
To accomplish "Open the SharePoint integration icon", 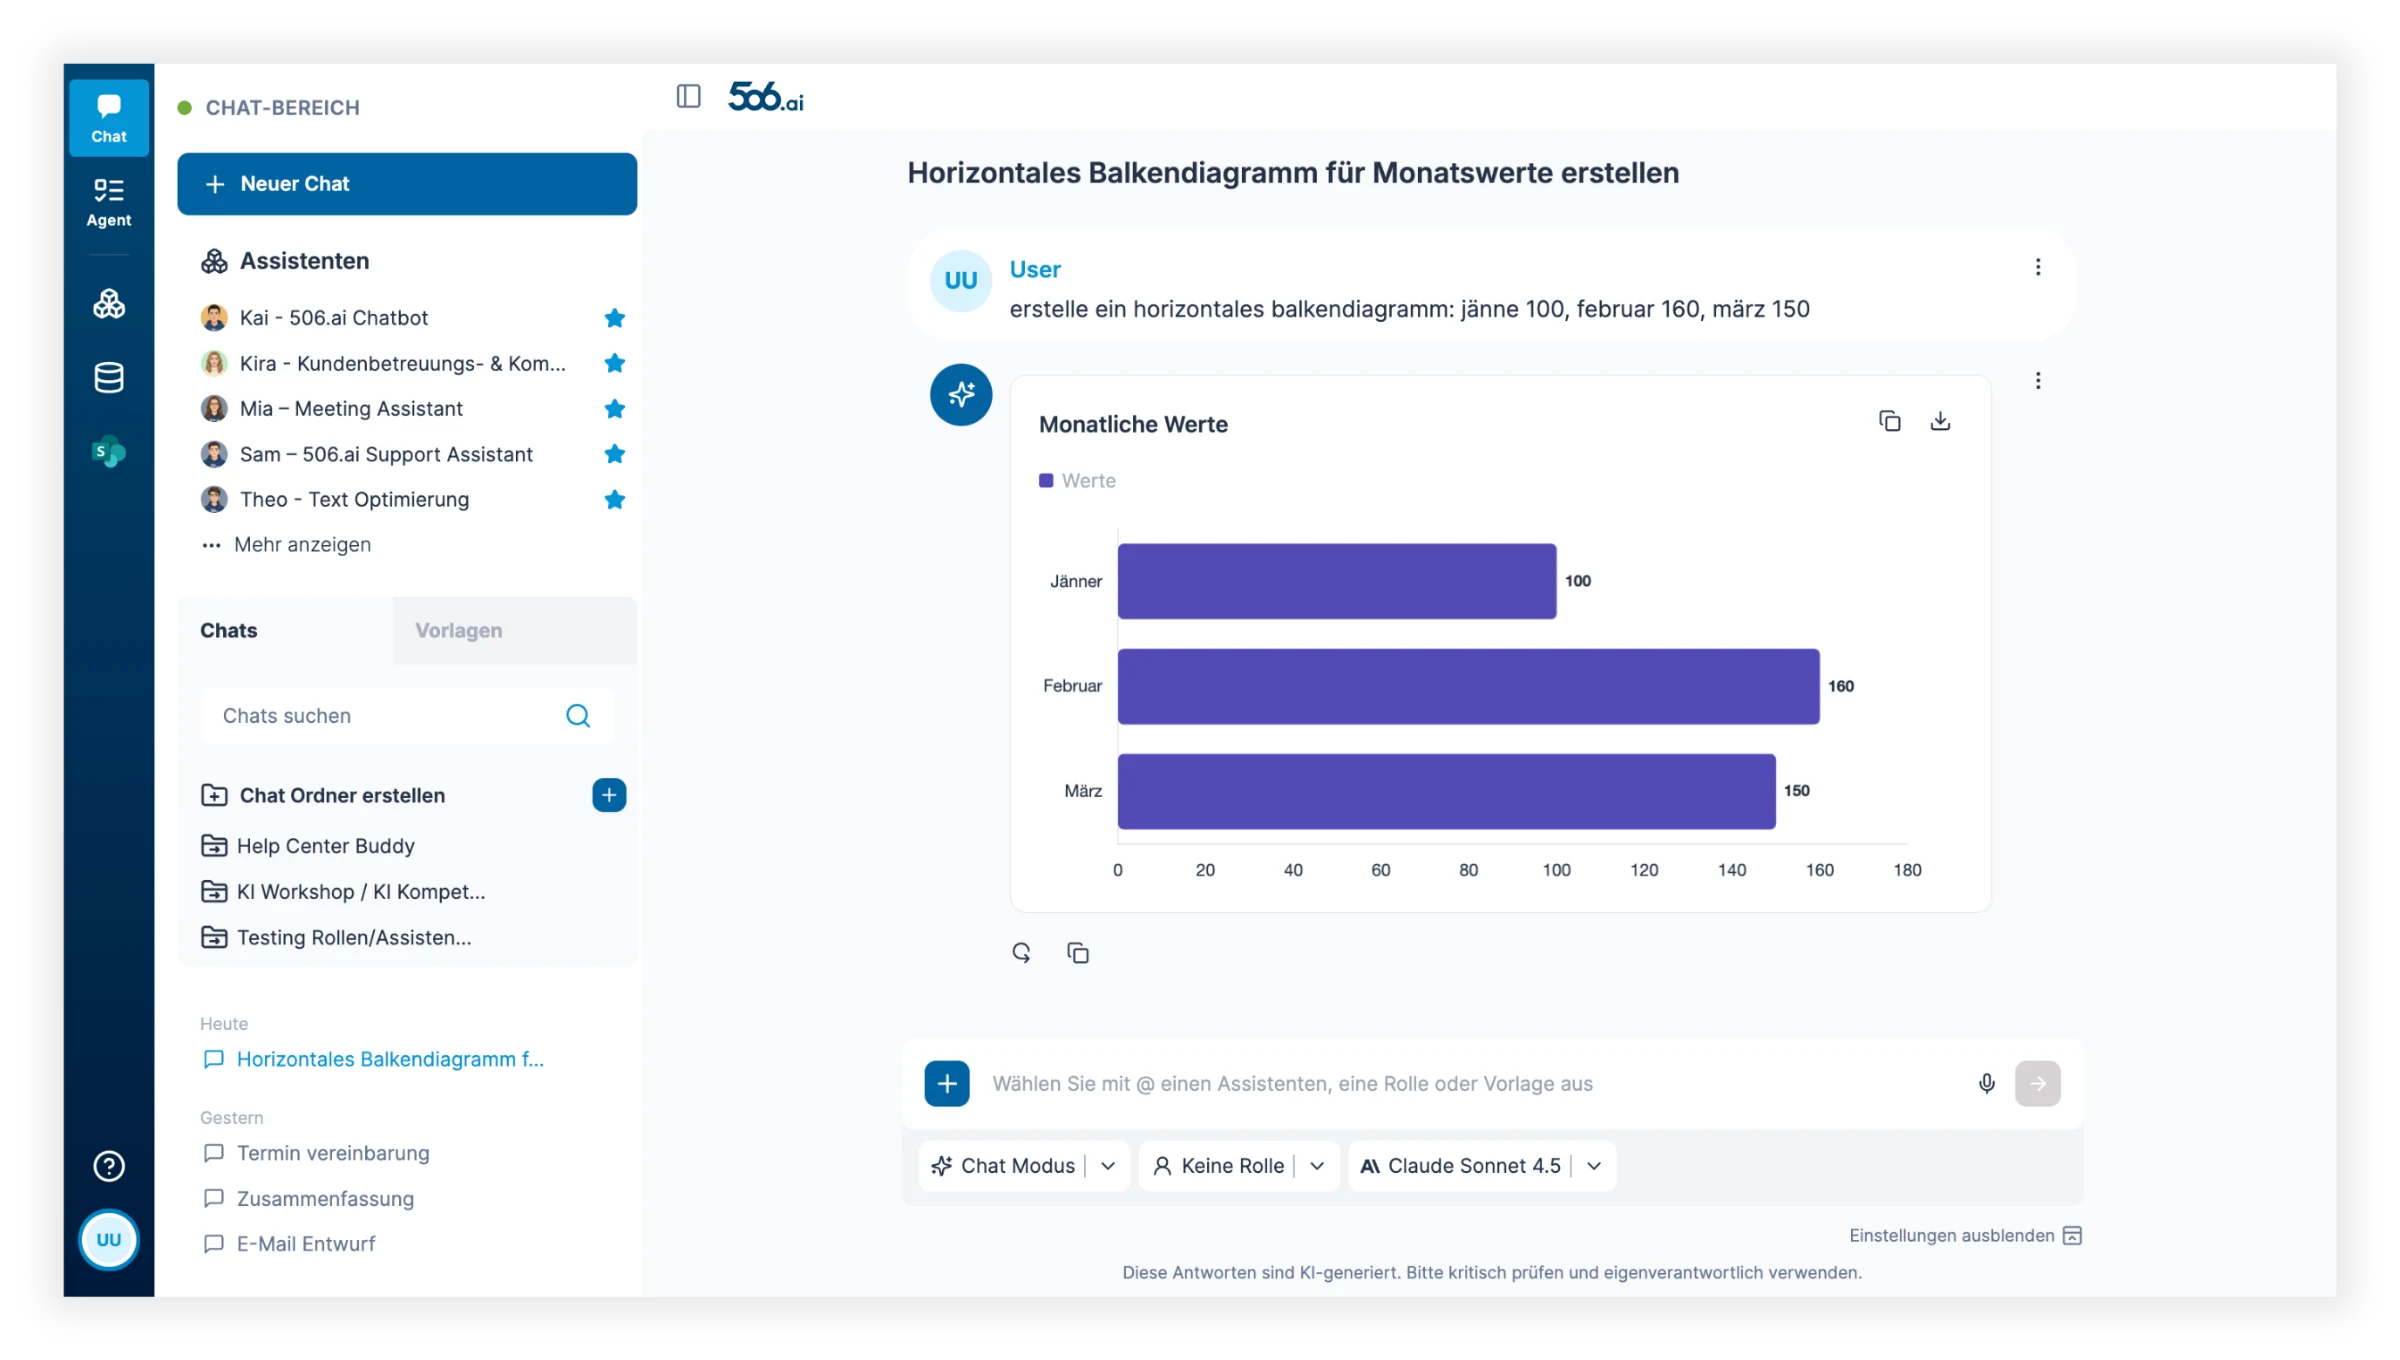I will (x=109, y=452).
